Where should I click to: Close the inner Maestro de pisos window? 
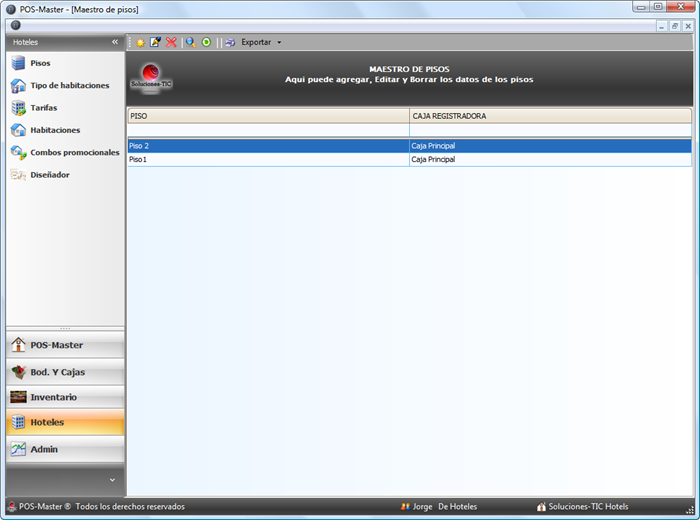point(688,26)
